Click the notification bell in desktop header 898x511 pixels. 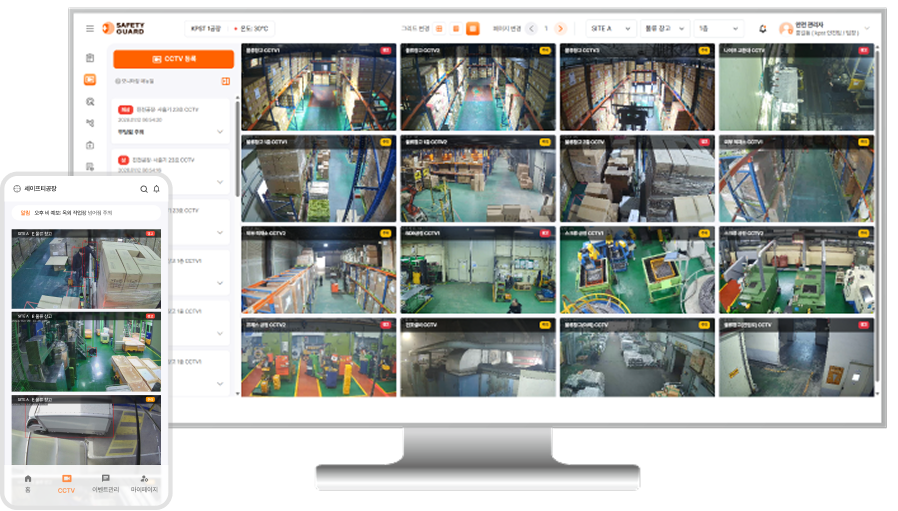coord(763,29)
